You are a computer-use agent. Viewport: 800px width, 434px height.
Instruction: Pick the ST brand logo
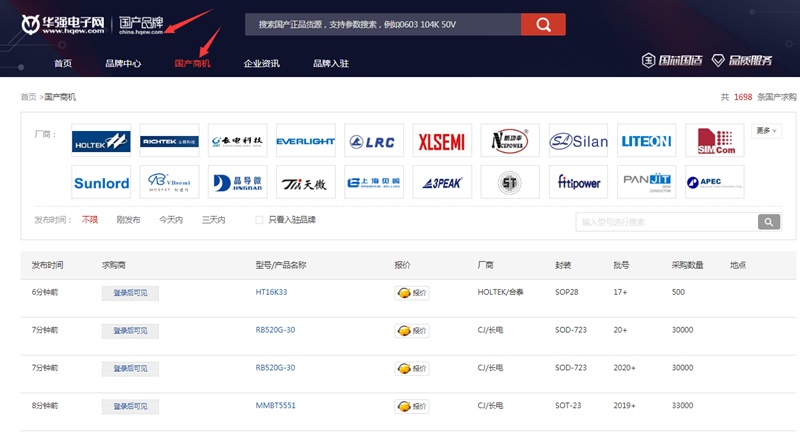click(x=510, y=182)
